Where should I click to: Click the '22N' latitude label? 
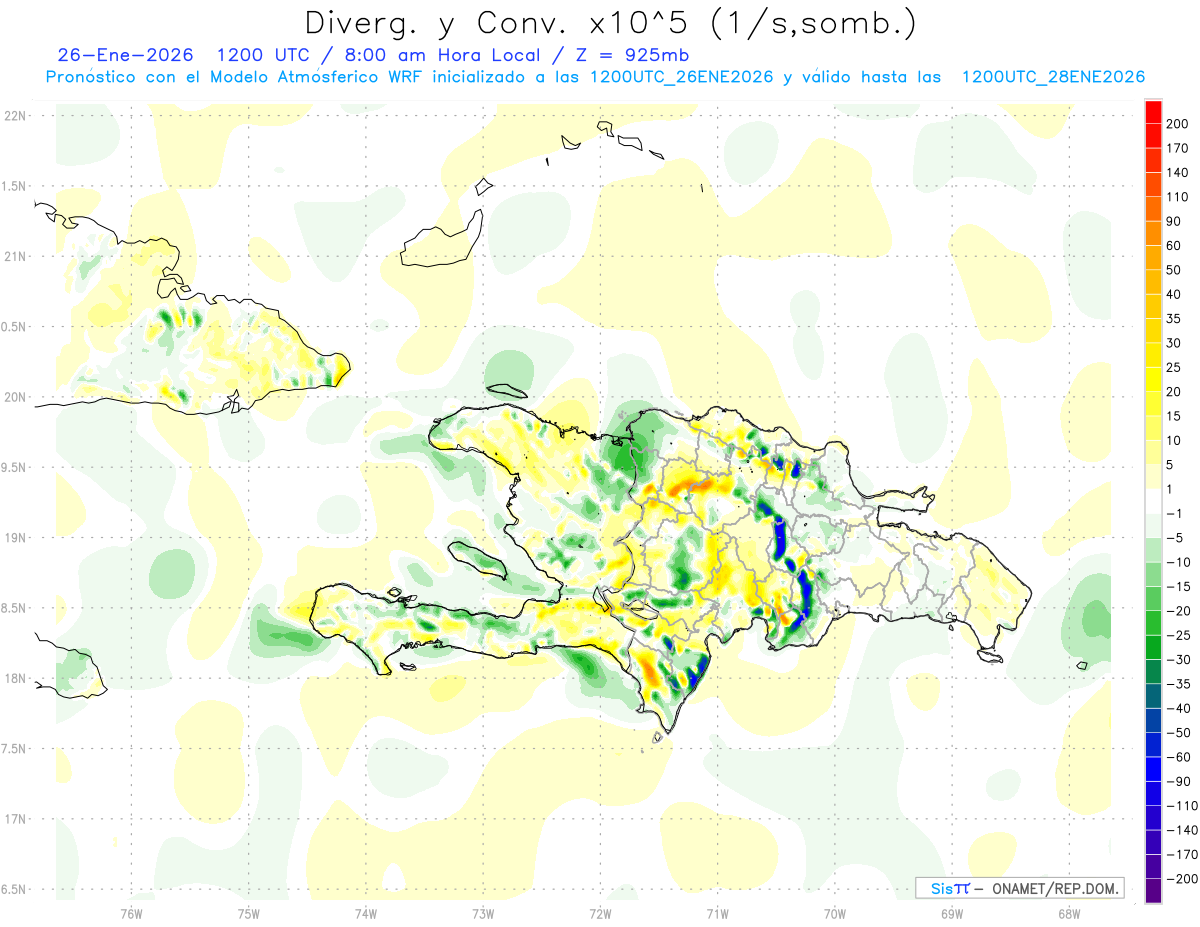pyautogui.click(x=15, y=116)
